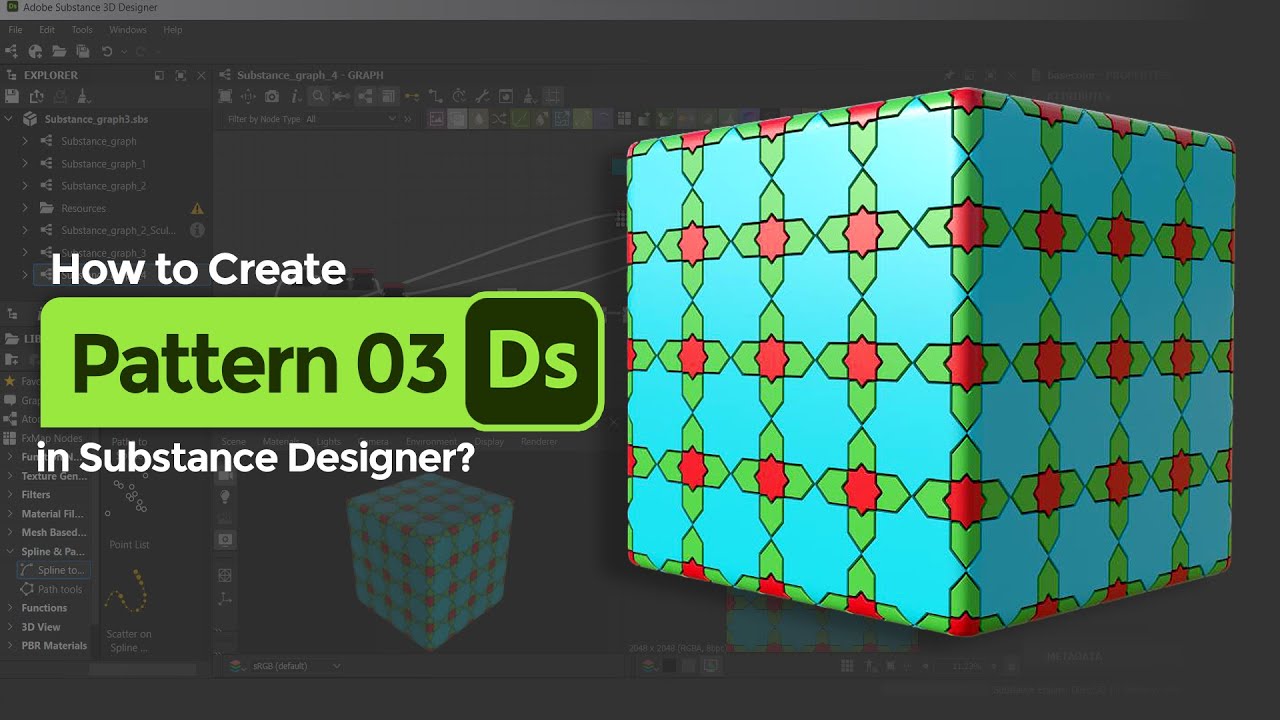1280x720 pixels.
Task: Add a Bitmap node from the node bar
Action: (436, 118)
